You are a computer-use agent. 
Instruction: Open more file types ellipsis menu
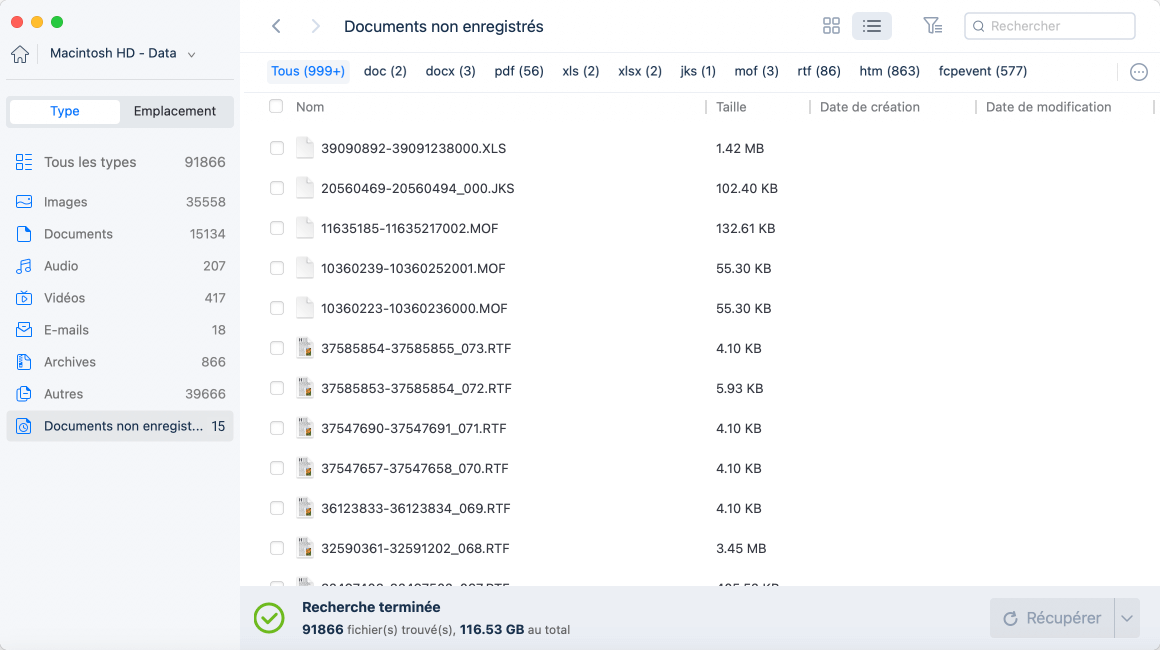pyautogui.click(x=1138, y=72)
